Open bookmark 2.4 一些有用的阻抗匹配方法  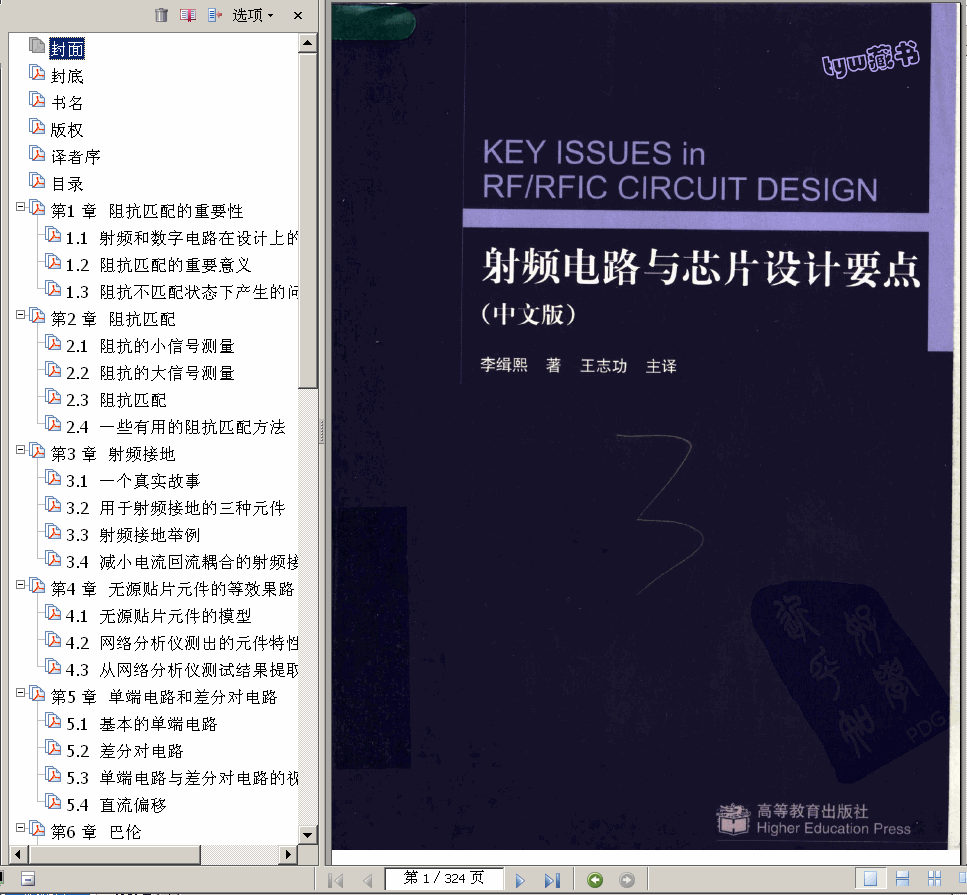[x=176, y=427]
